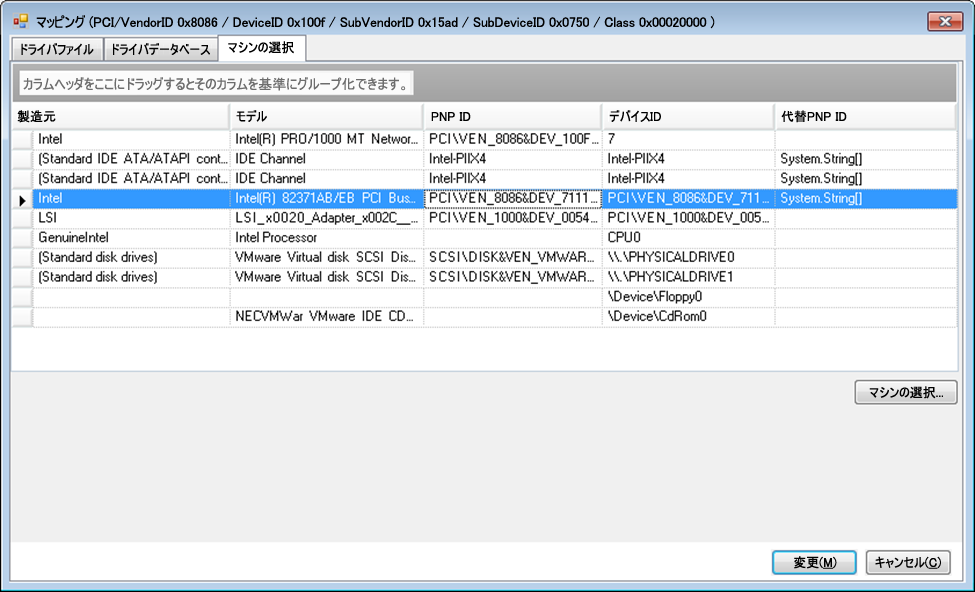This screenshot has width=975, height=592.
Task: Sort by the 代替PNP ID column header
Action: coord(865,117)
